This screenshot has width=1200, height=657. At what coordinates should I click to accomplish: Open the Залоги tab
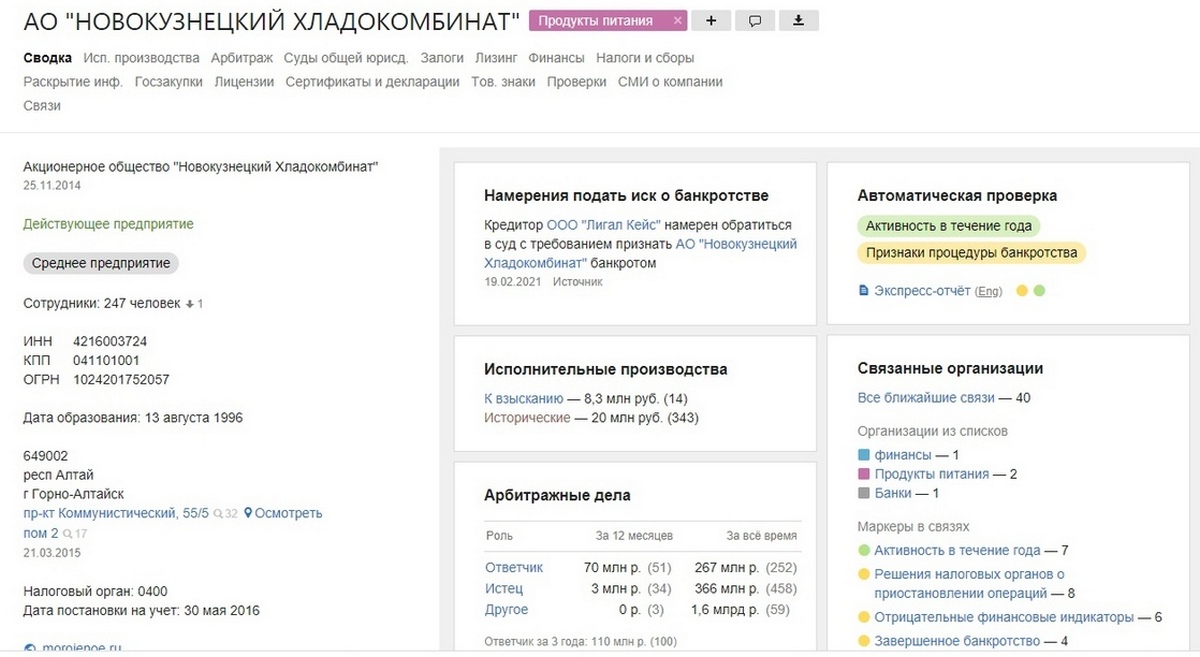[442, 58]
